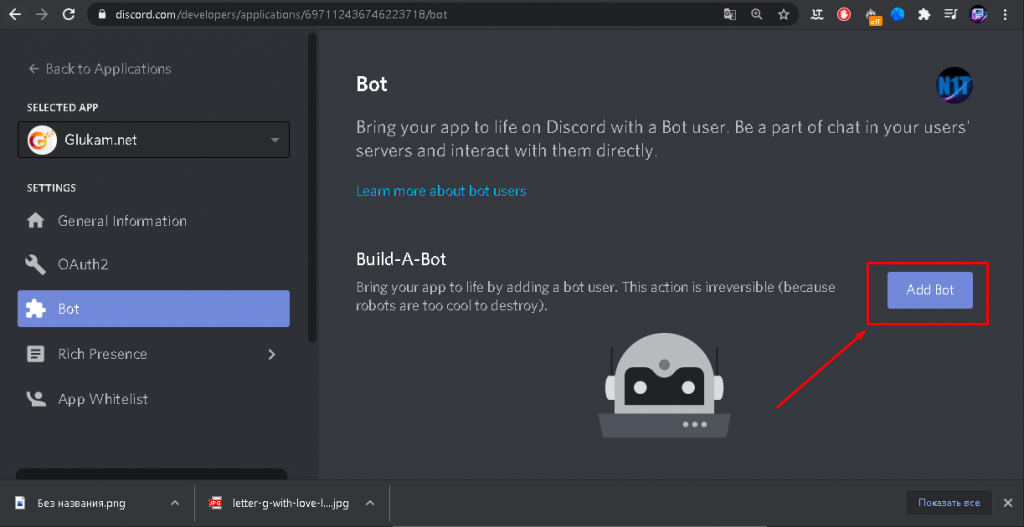
Task: Click the N1T user avatar
Action: [954, 86]
